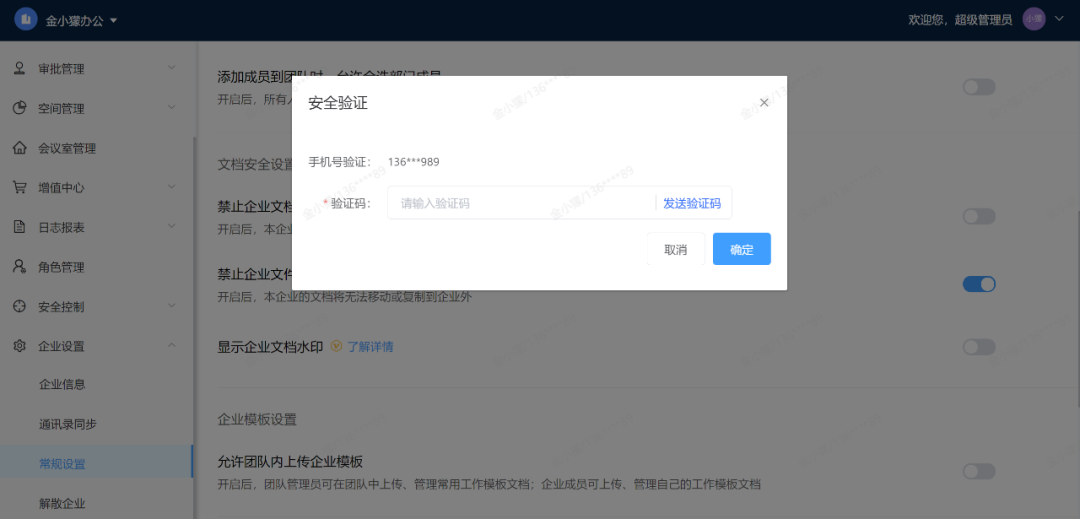
Task: Expand the 日志报表 chevron
Action: [x=172, y=226]
